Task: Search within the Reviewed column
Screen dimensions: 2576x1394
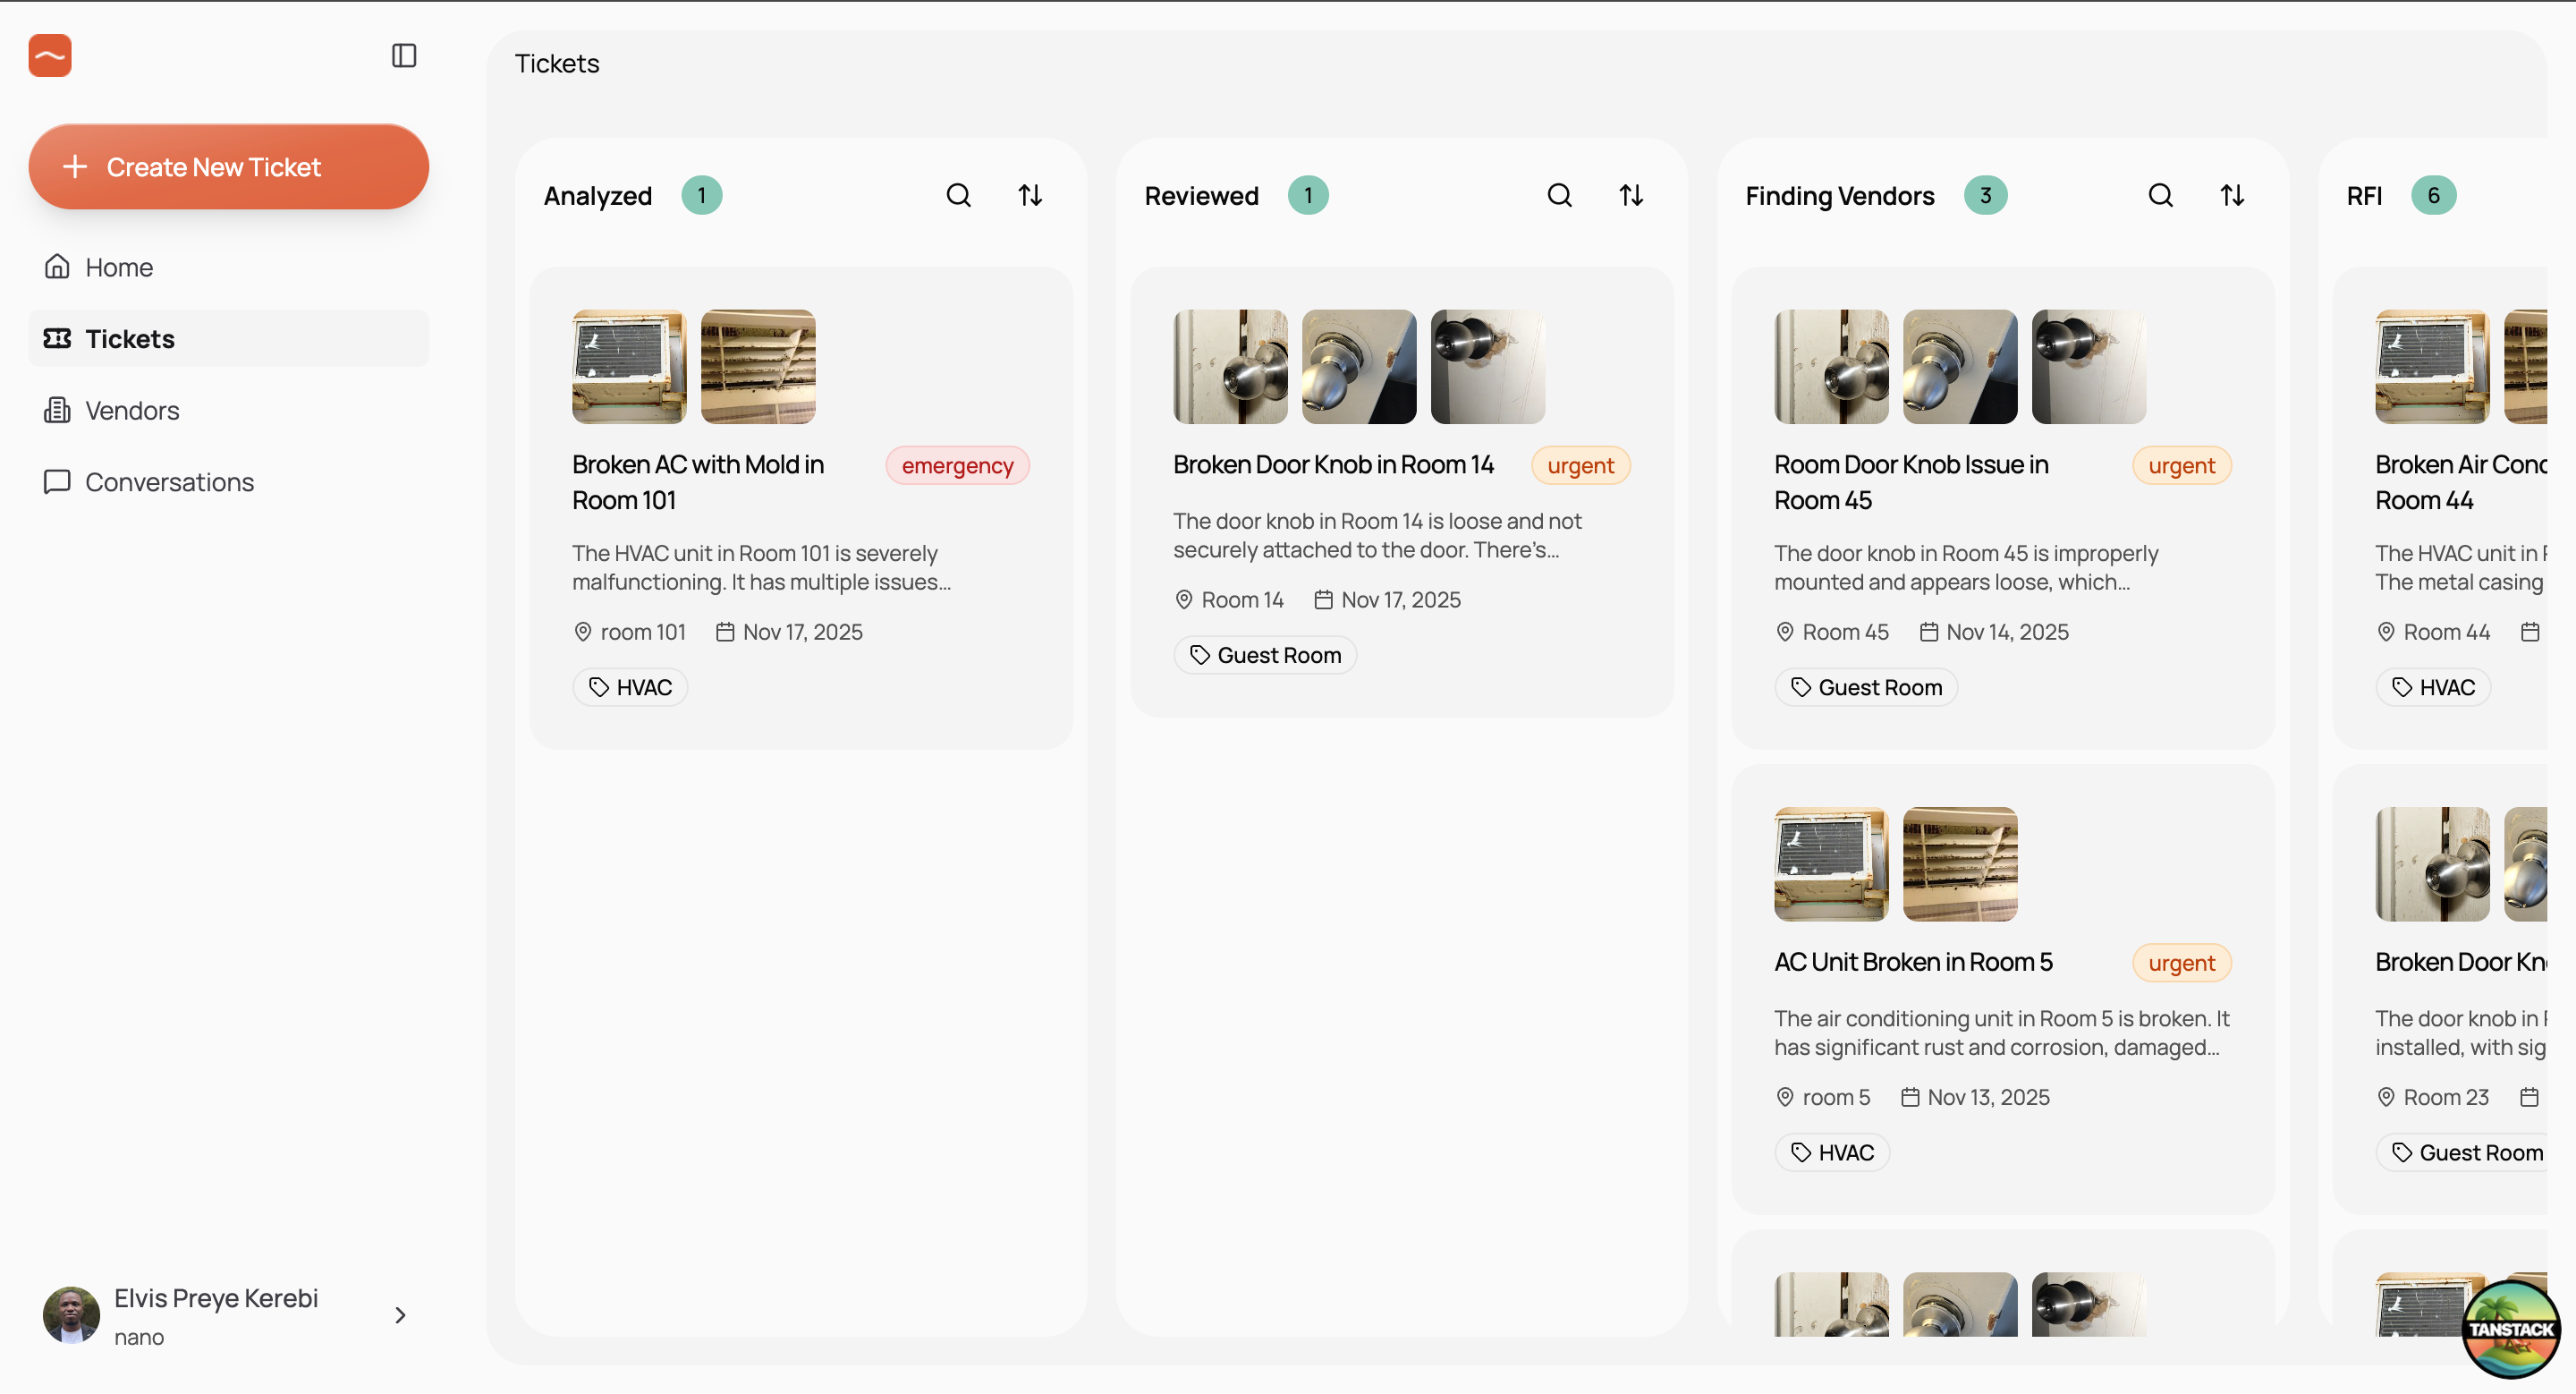Action: (x=1559, y=195)
